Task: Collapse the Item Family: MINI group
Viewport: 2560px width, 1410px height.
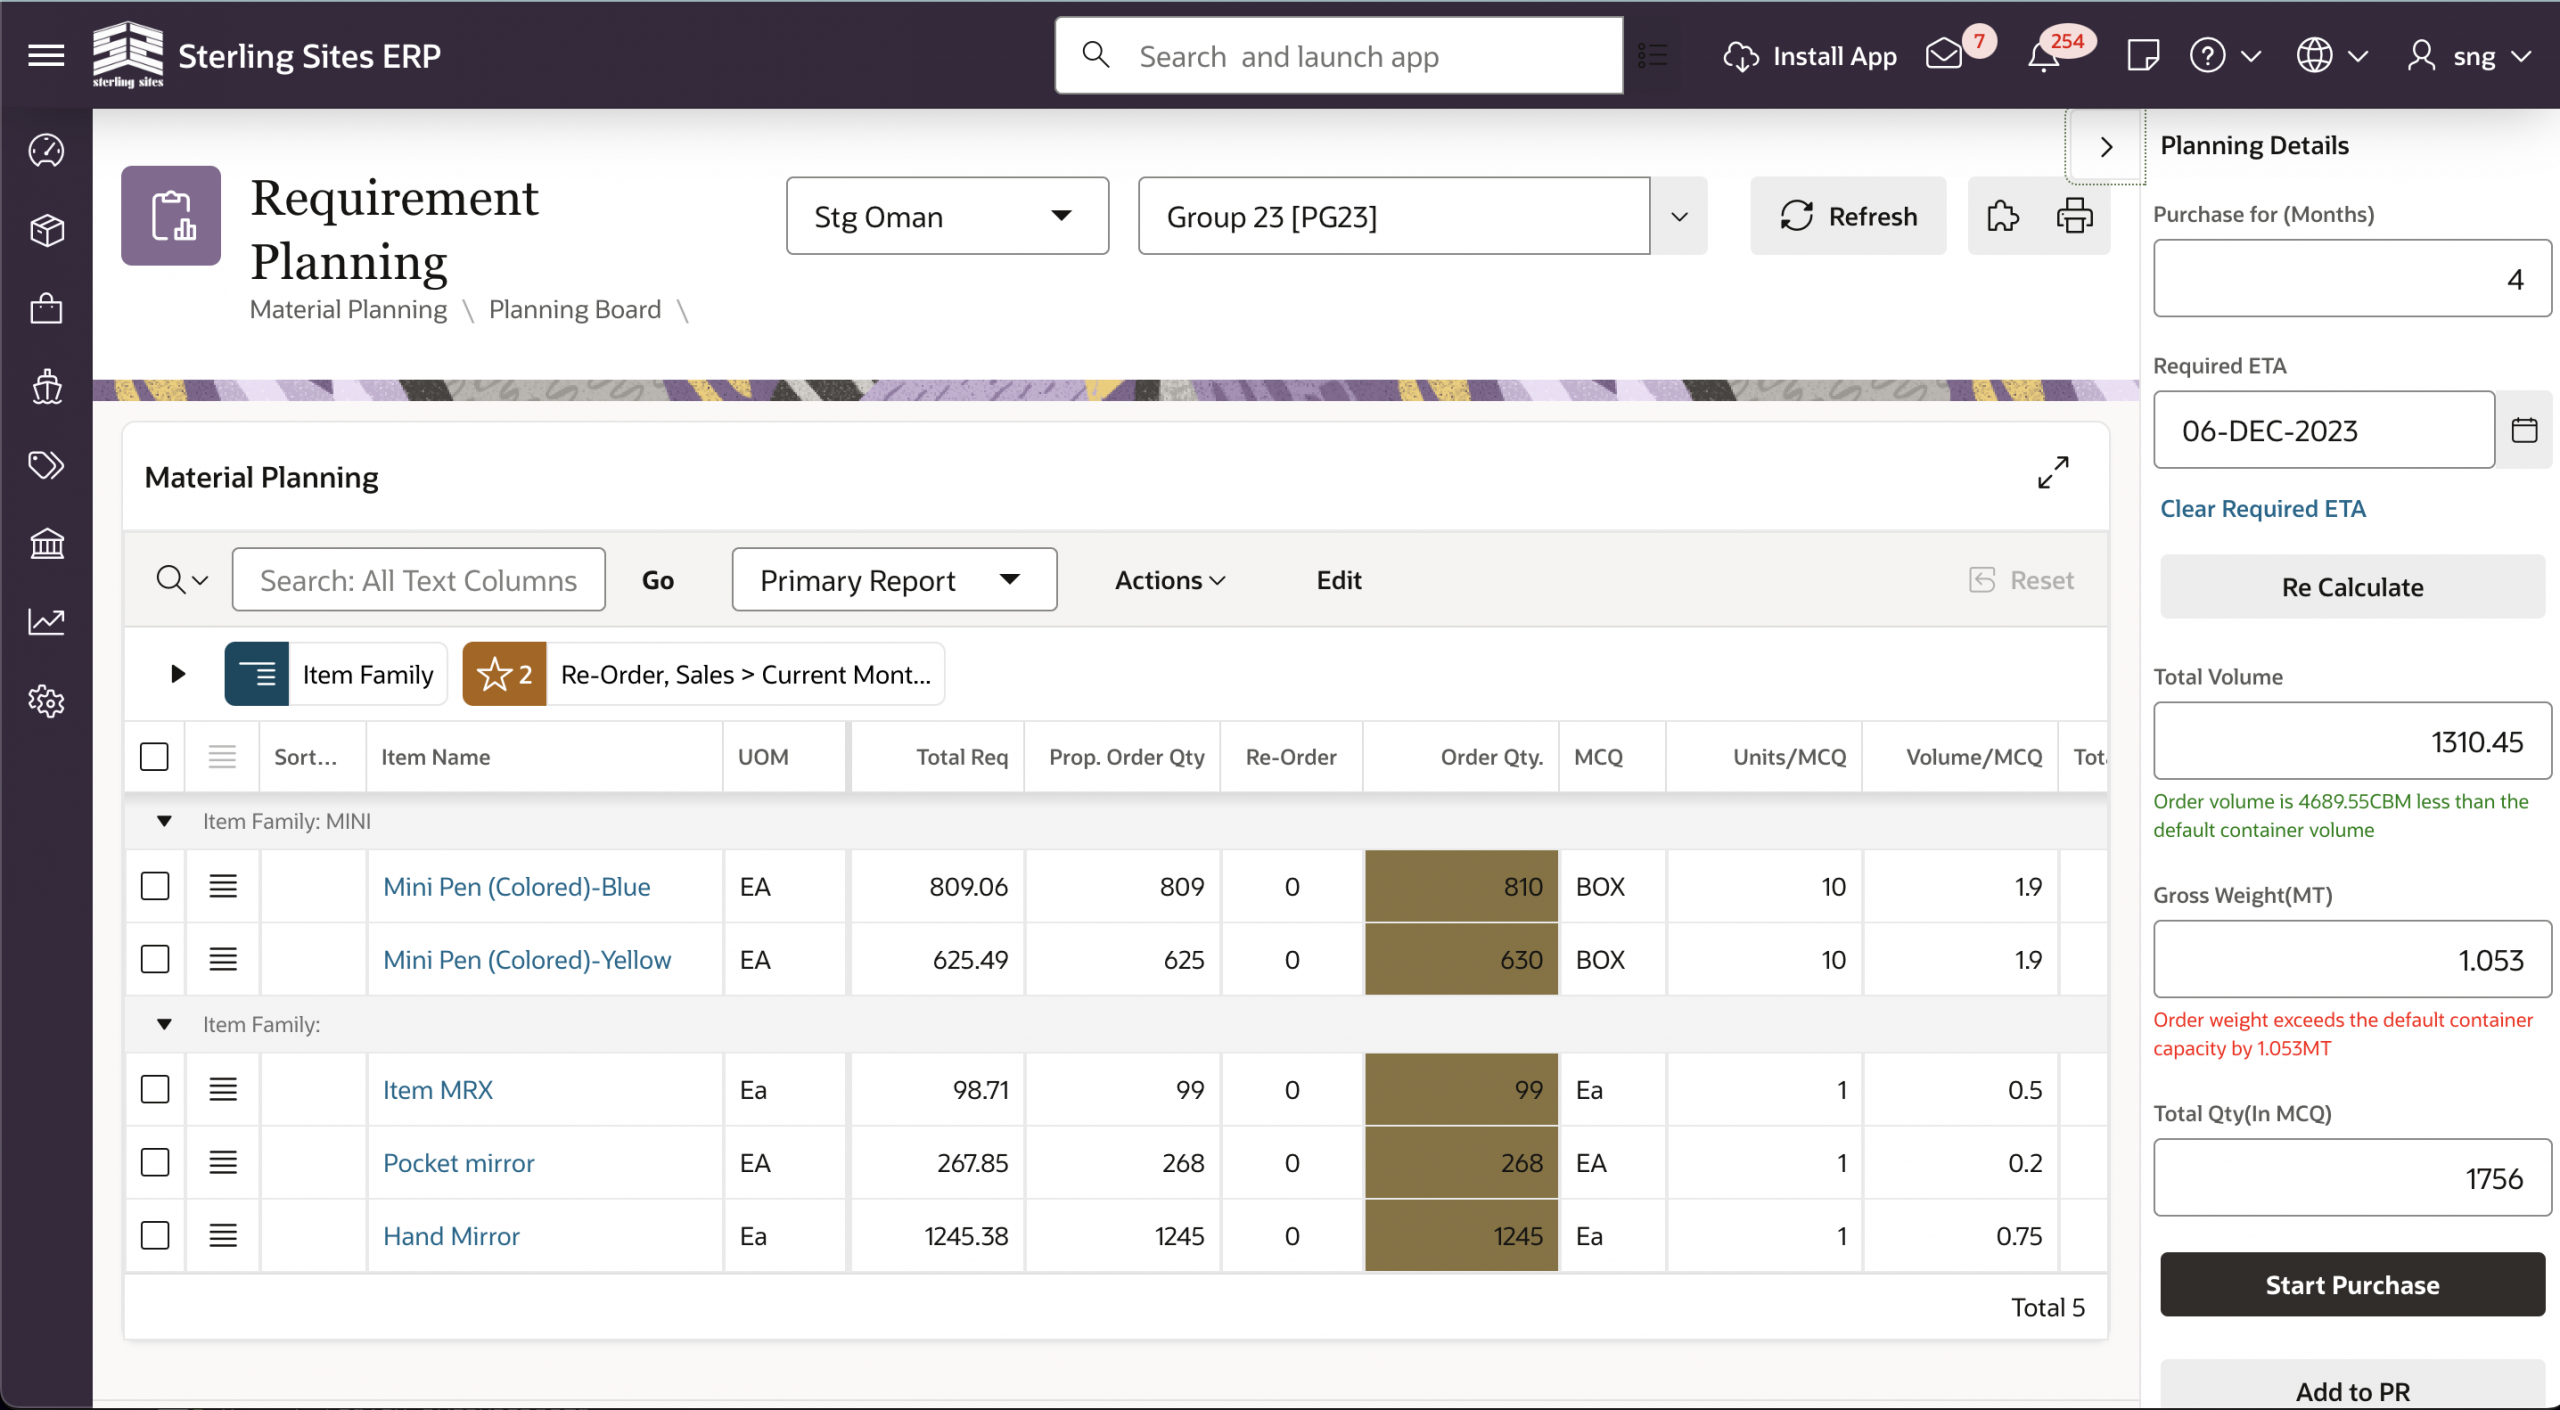Action: pos(164,821)
